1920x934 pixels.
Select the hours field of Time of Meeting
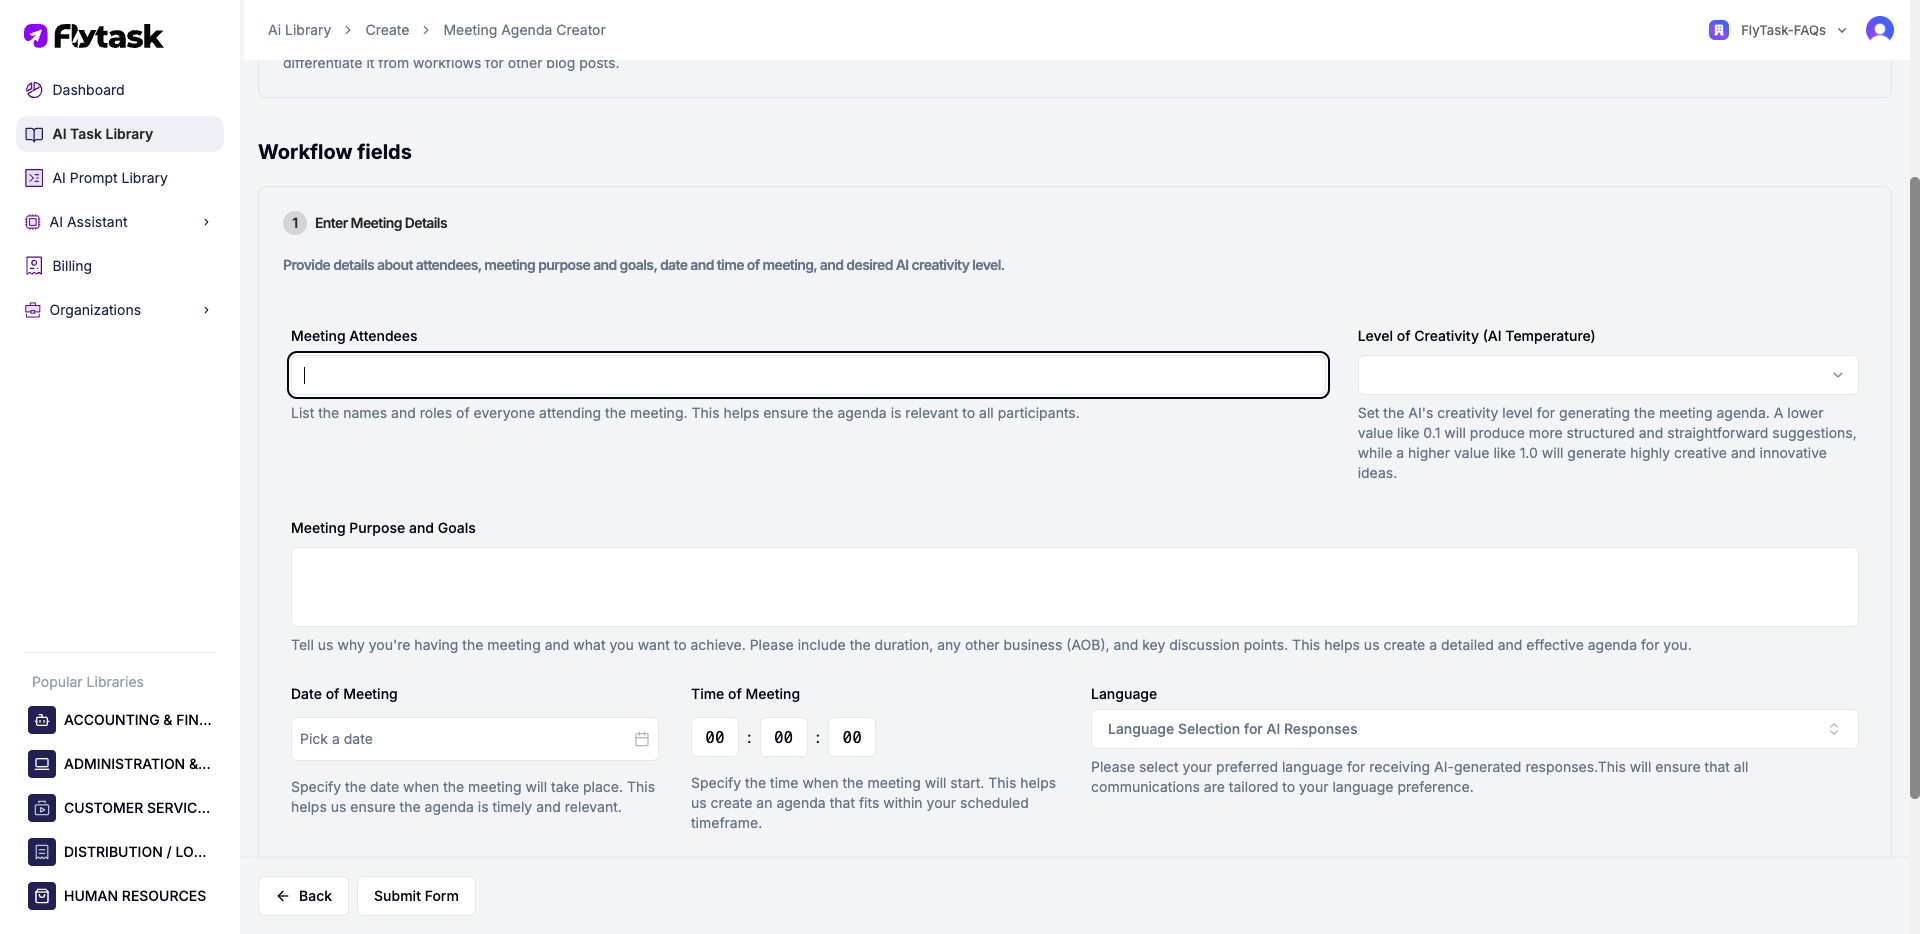point(715,737)
